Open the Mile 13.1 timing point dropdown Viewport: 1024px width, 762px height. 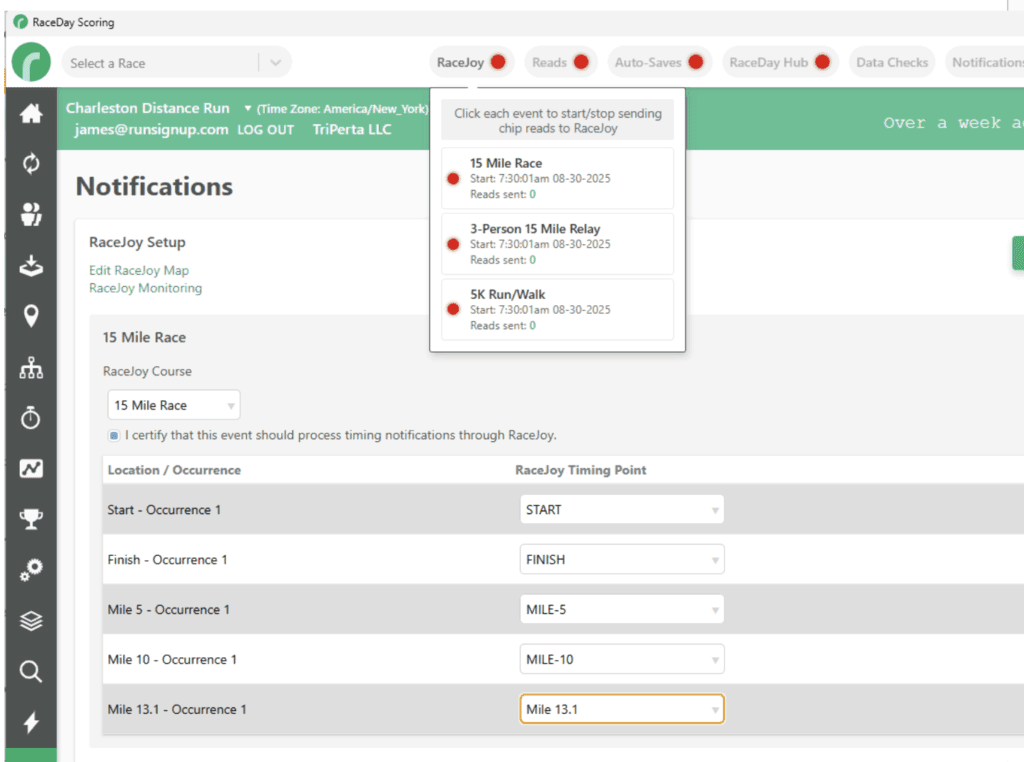[x=622, y=709]
